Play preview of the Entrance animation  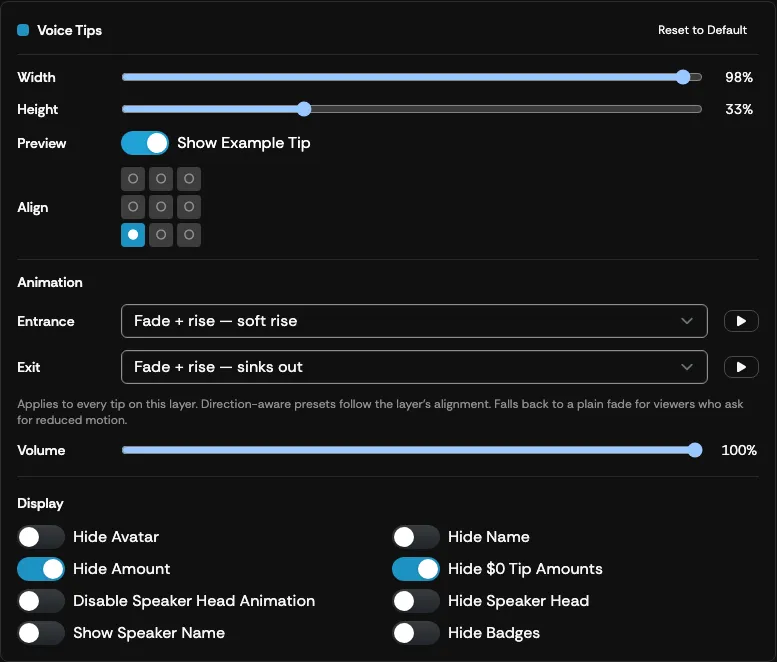click(x=741, y=321)
